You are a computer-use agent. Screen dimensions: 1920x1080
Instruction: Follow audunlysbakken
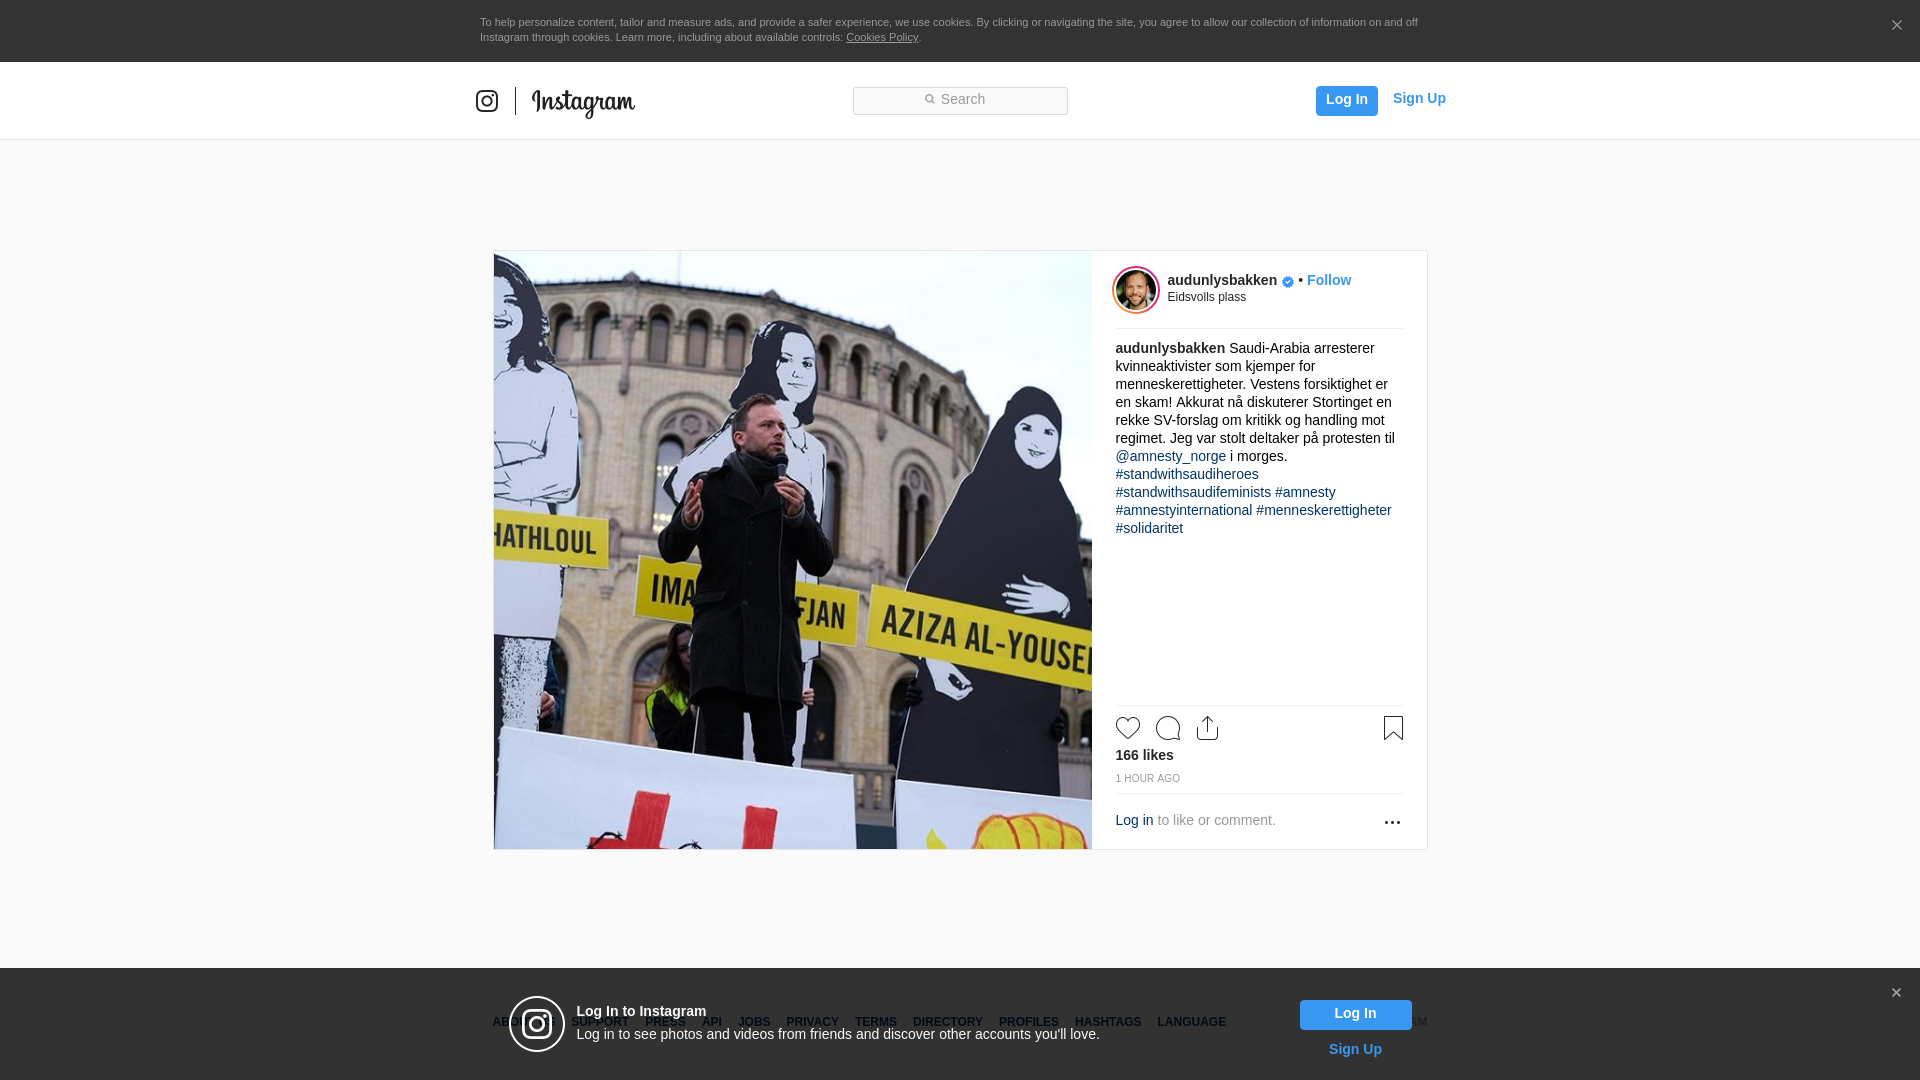tap(1328, 280)
